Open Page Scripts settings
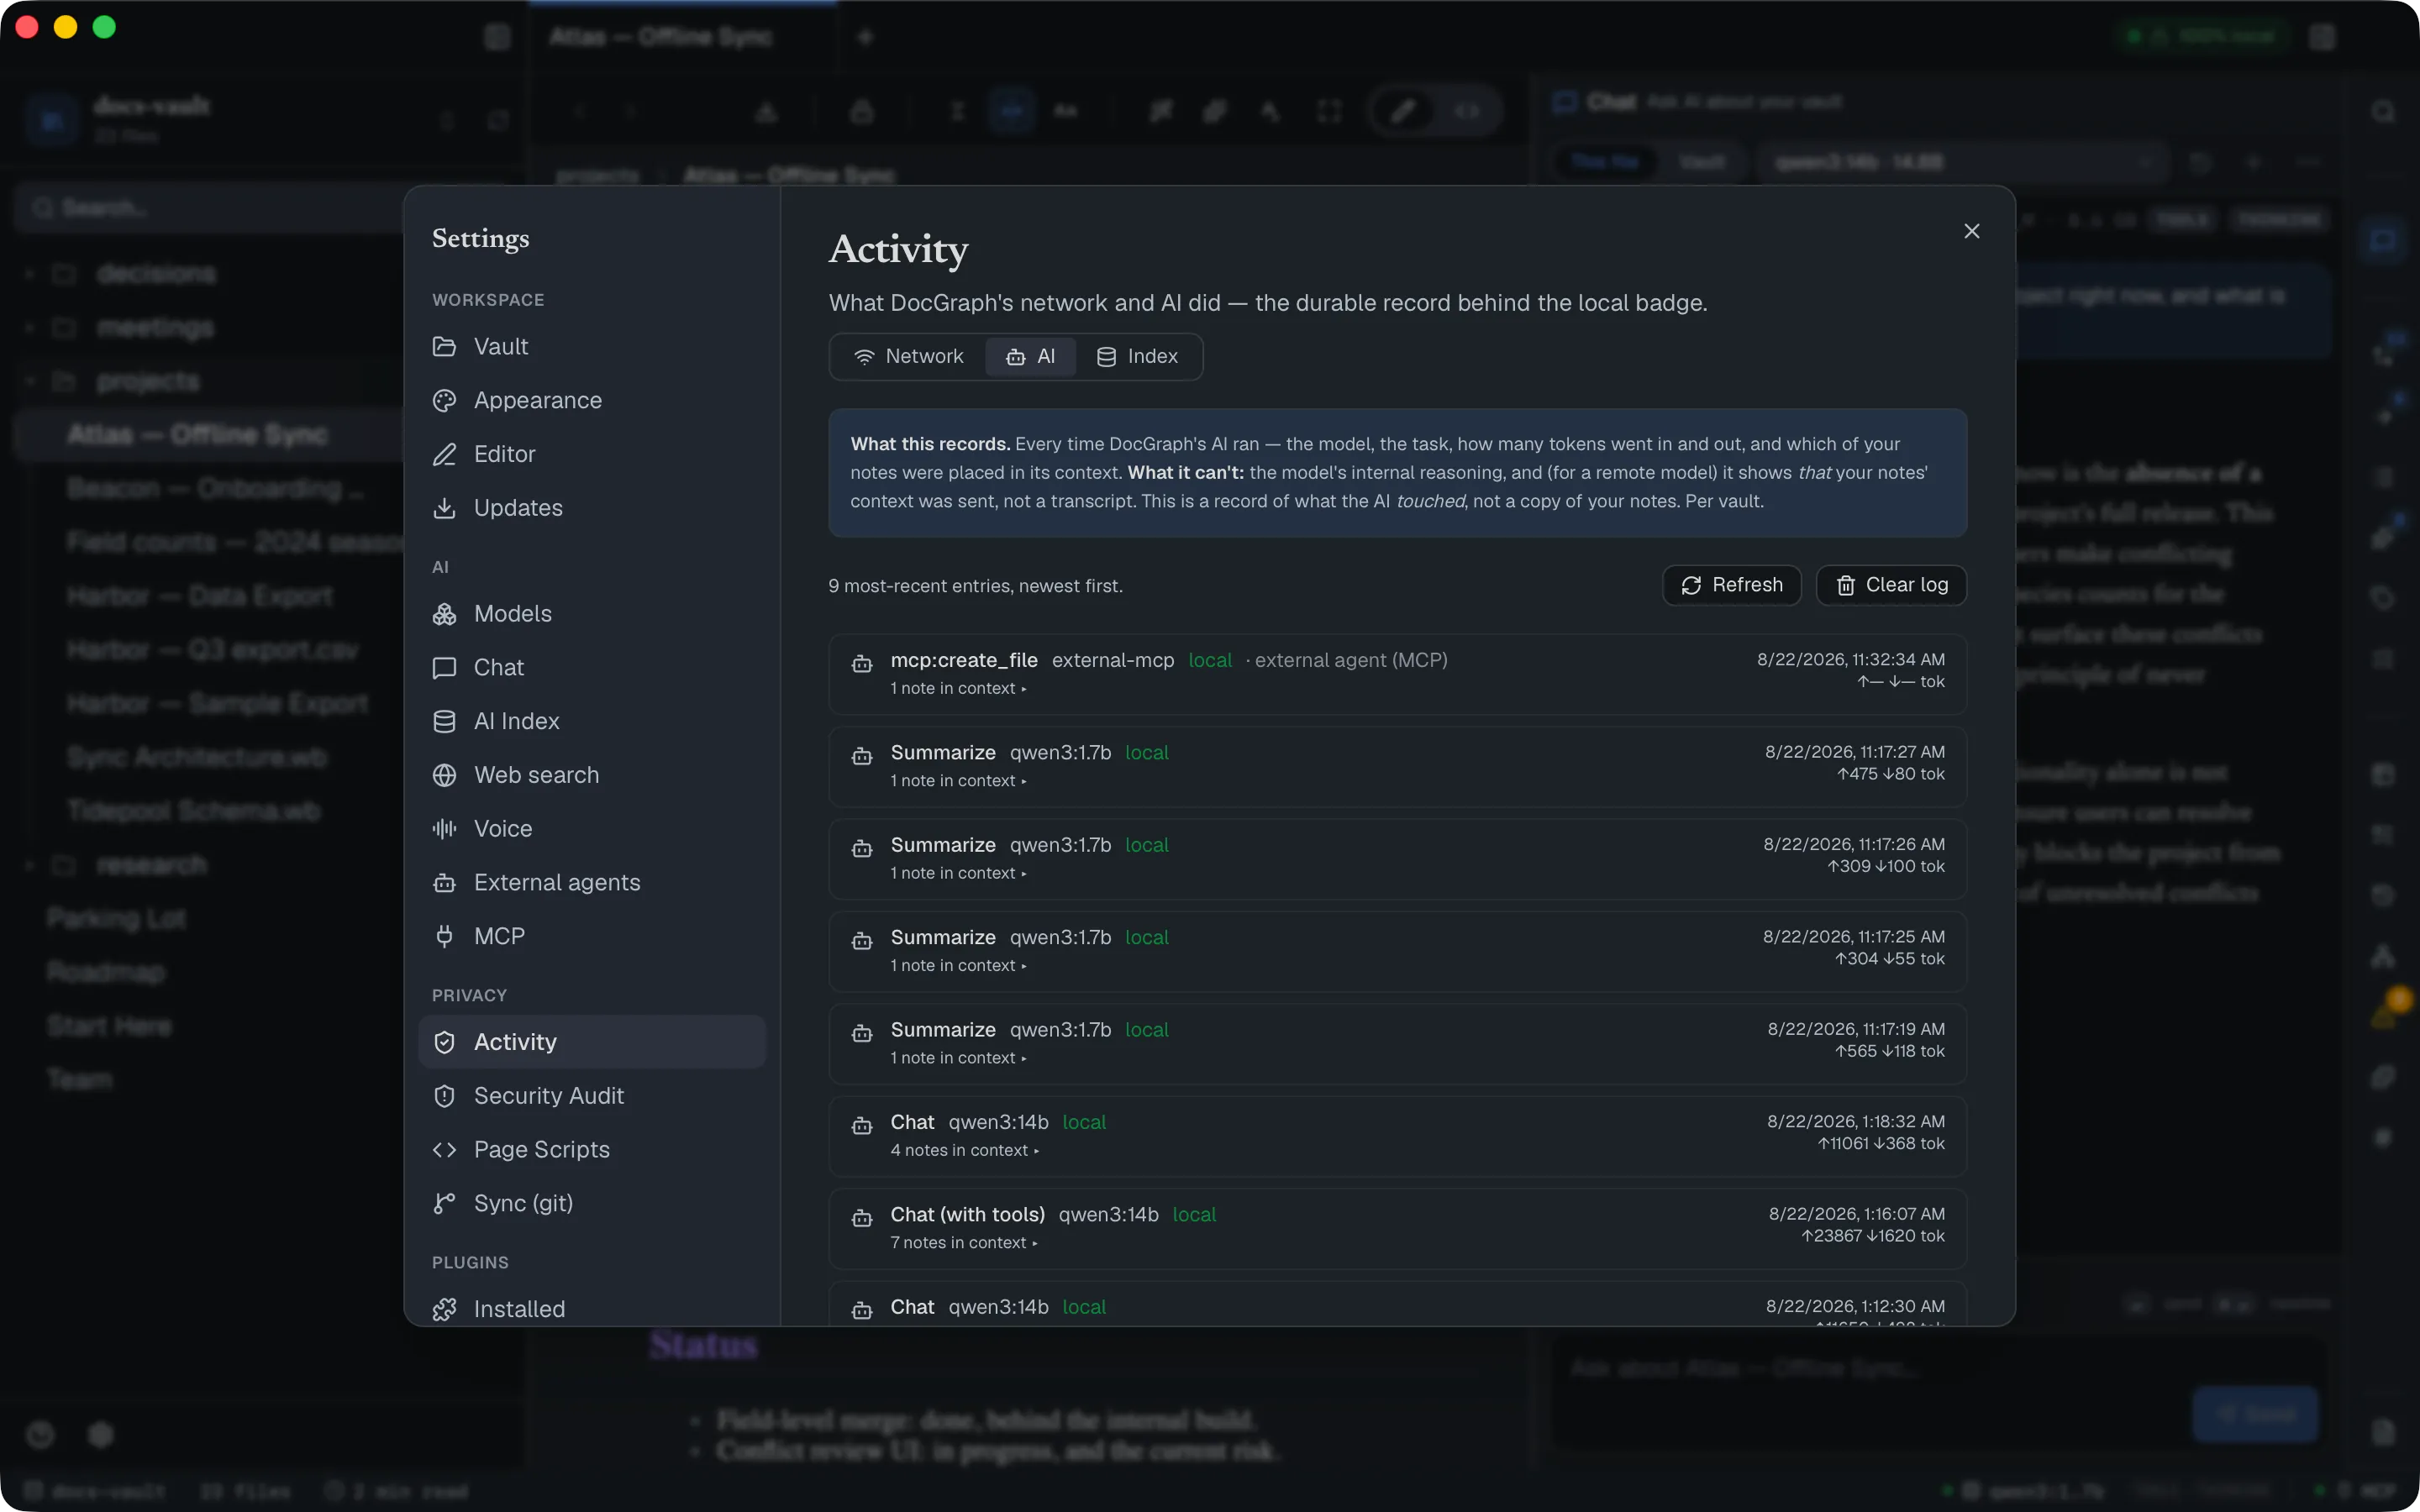The width and height of the screenshot is (2420, 1512). 591,1150
